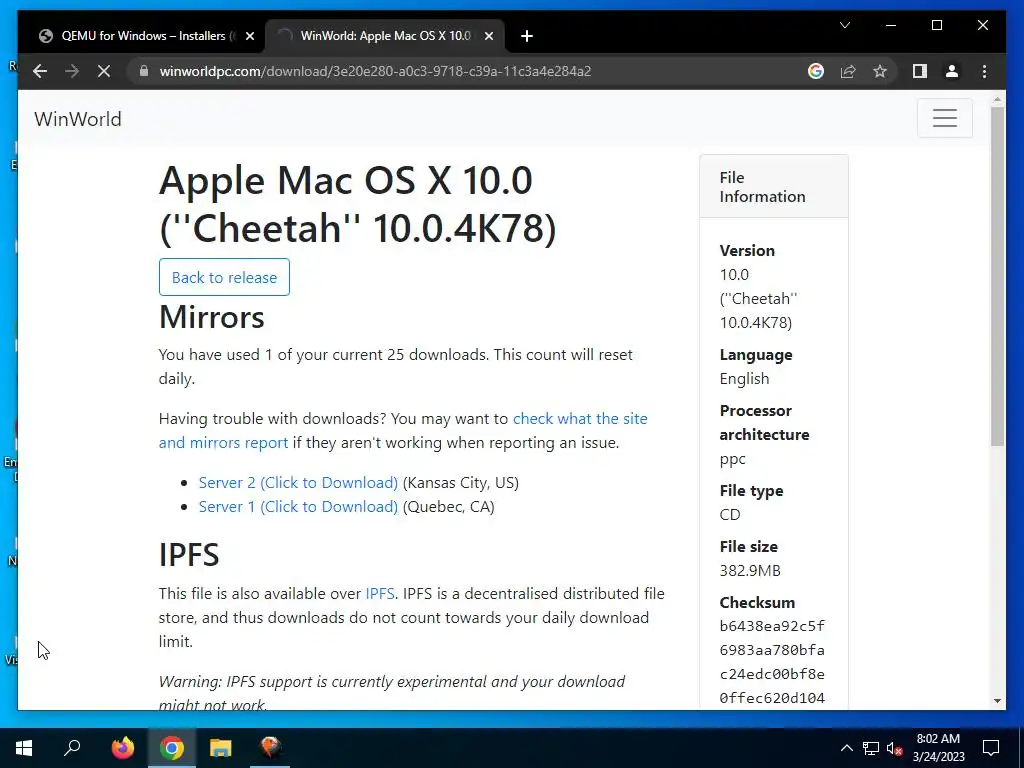Open the clock showing 8:02 AM
This screenshot has width=1024, height=768.
[938, 748]
